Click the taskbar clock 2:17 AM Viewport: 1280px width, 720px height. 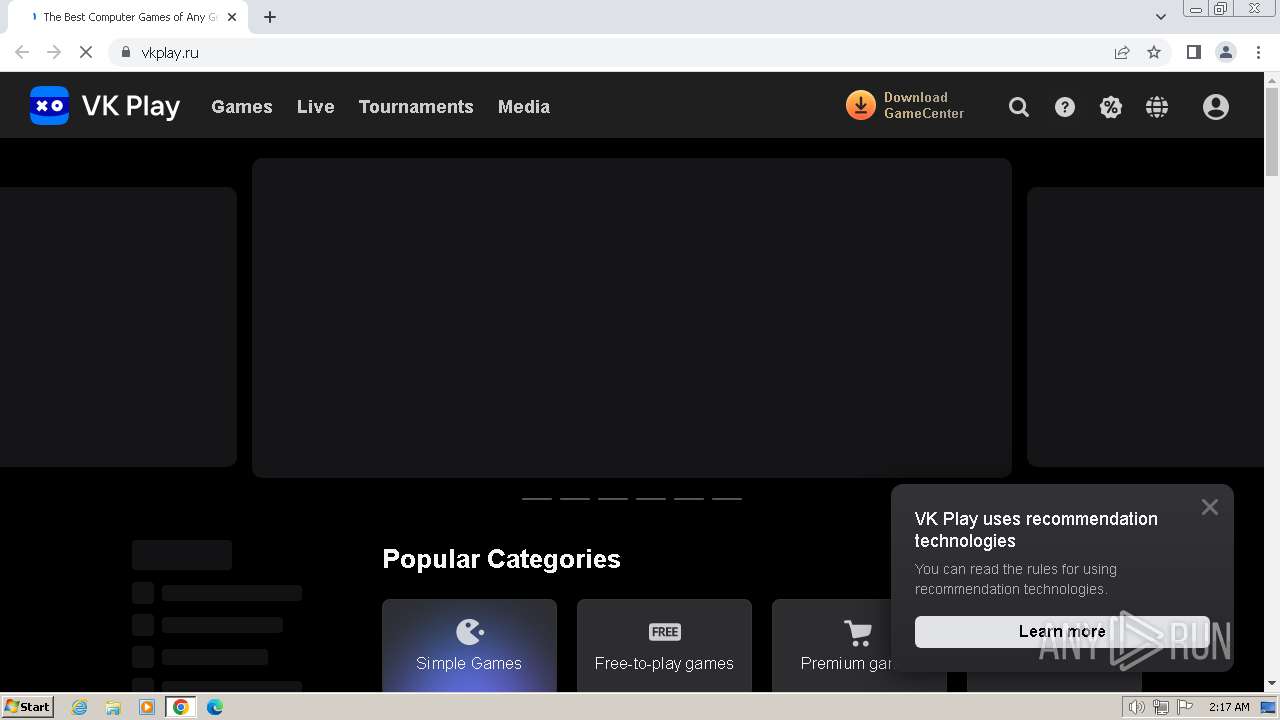pos(1229,707)
